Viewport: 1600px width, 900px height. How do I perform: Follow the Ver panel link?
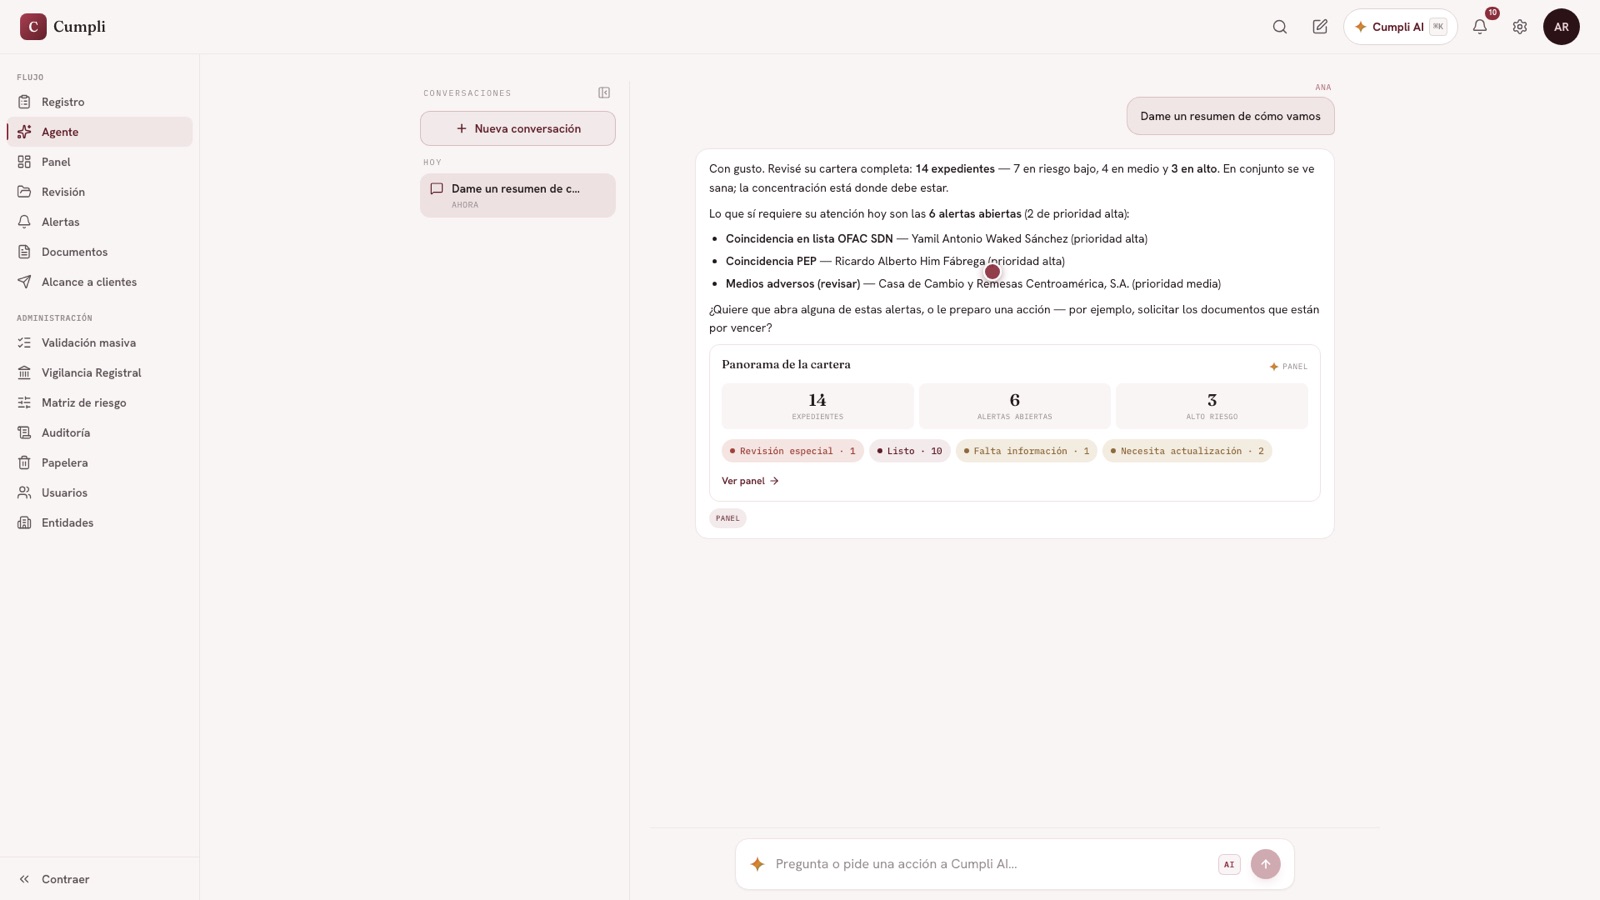click(750, 481)
